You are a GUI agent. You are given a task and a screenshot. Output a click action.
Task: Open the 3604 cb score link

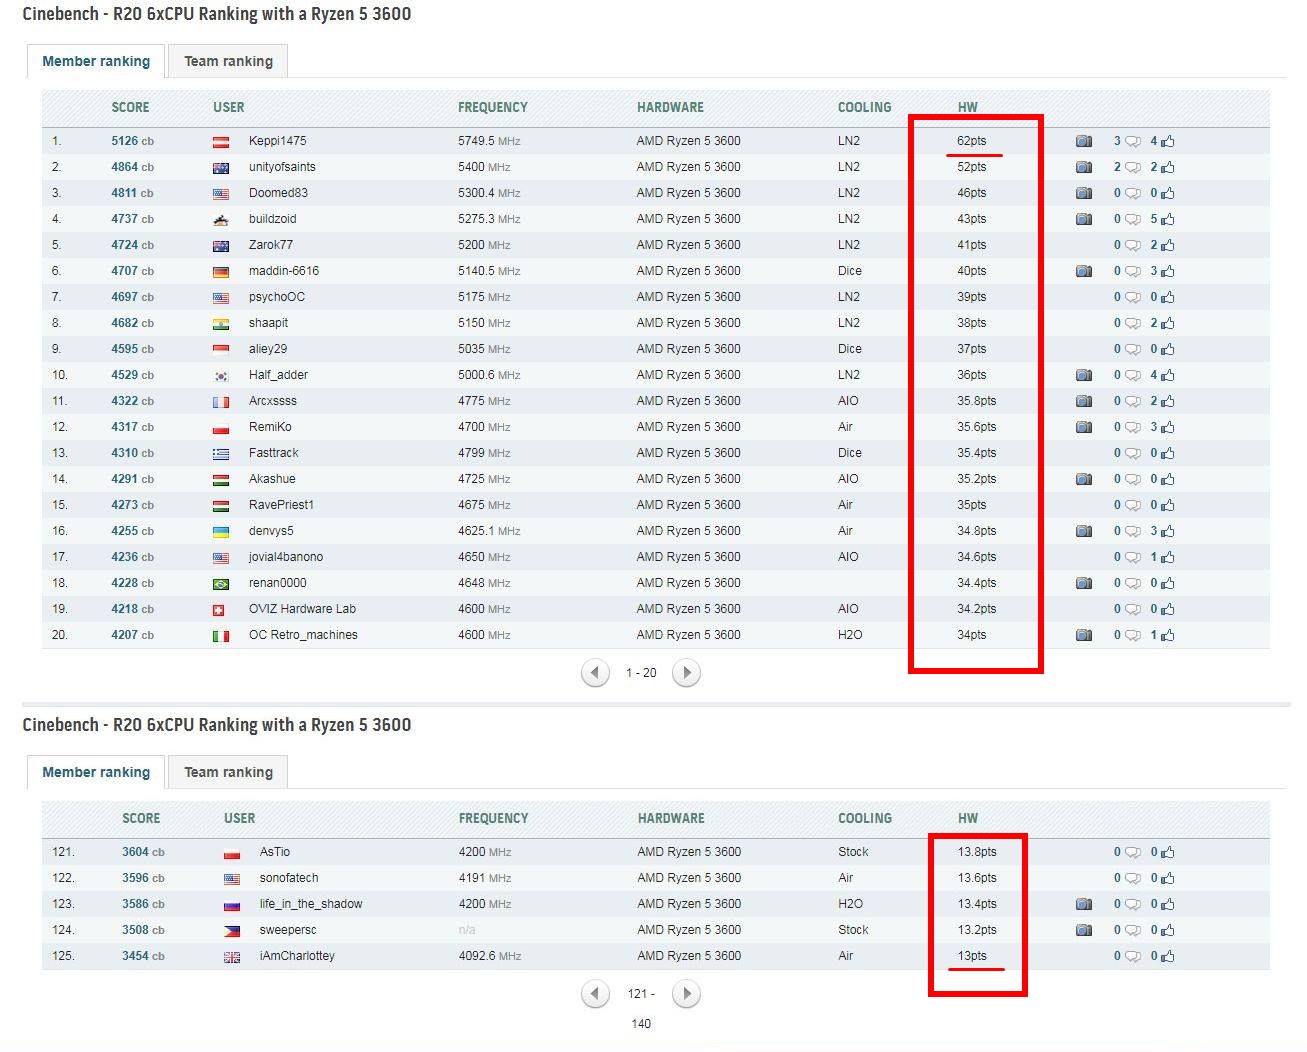(x=143, y=852)
